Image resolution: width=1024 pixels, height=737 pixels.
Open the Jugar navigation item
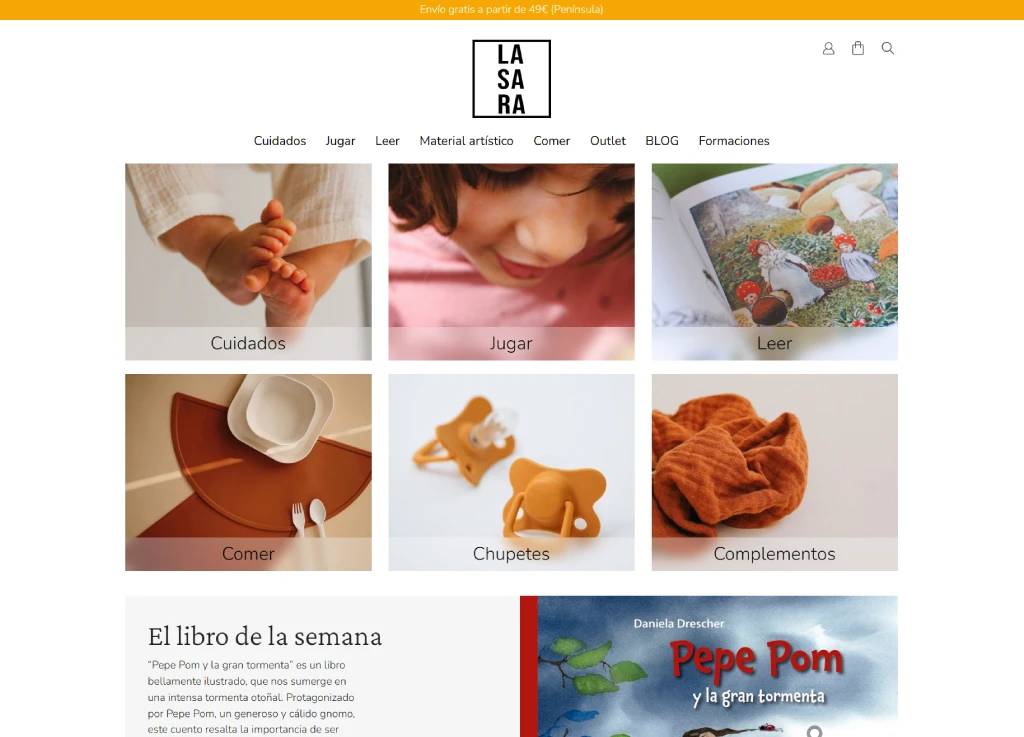340,141
